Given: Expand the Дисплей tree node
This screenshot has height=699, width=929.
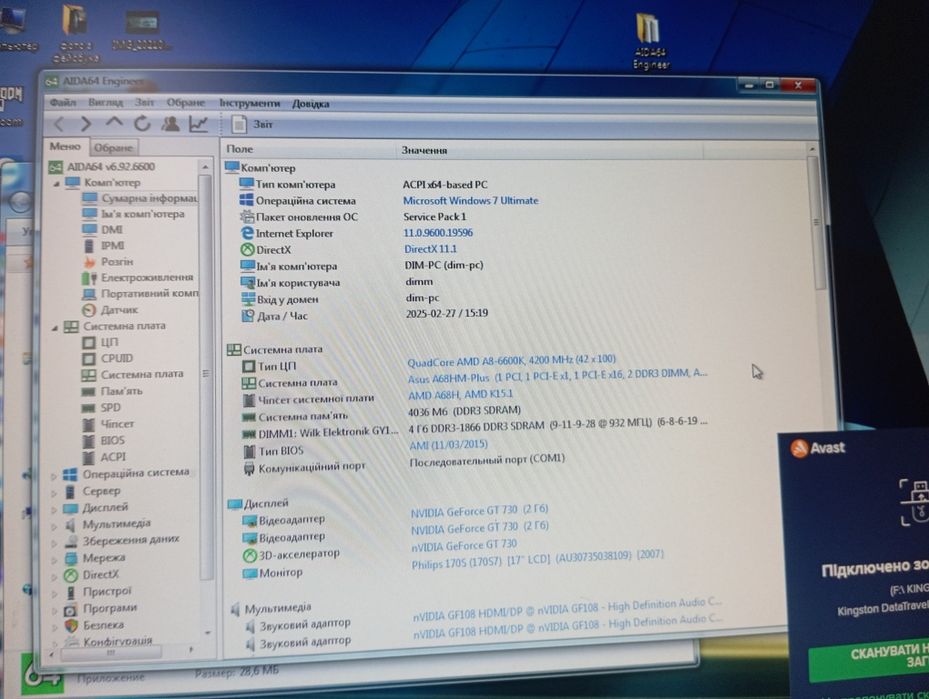Looking at the screenshot, I should [54, 509].
